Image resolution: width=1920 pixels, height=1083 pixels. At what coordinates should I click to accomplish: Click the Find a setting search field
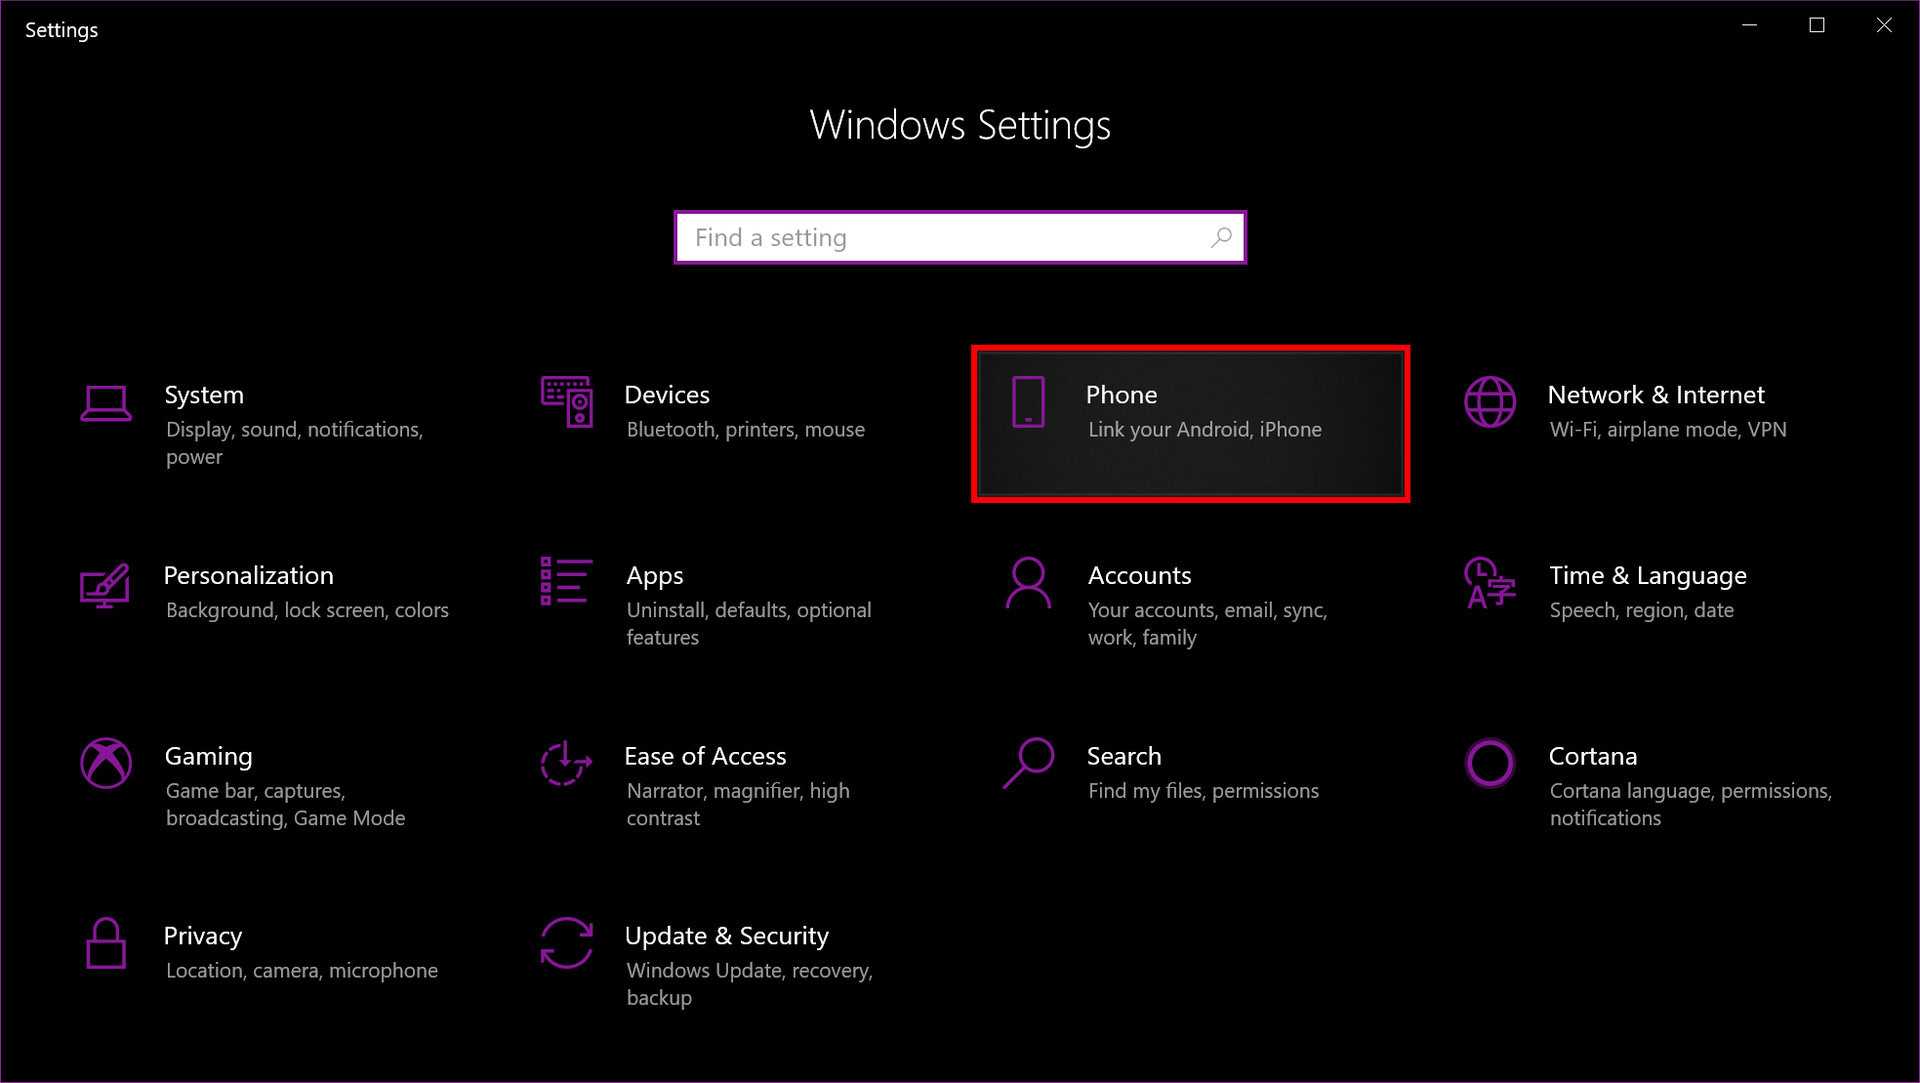tap(960, 237)
